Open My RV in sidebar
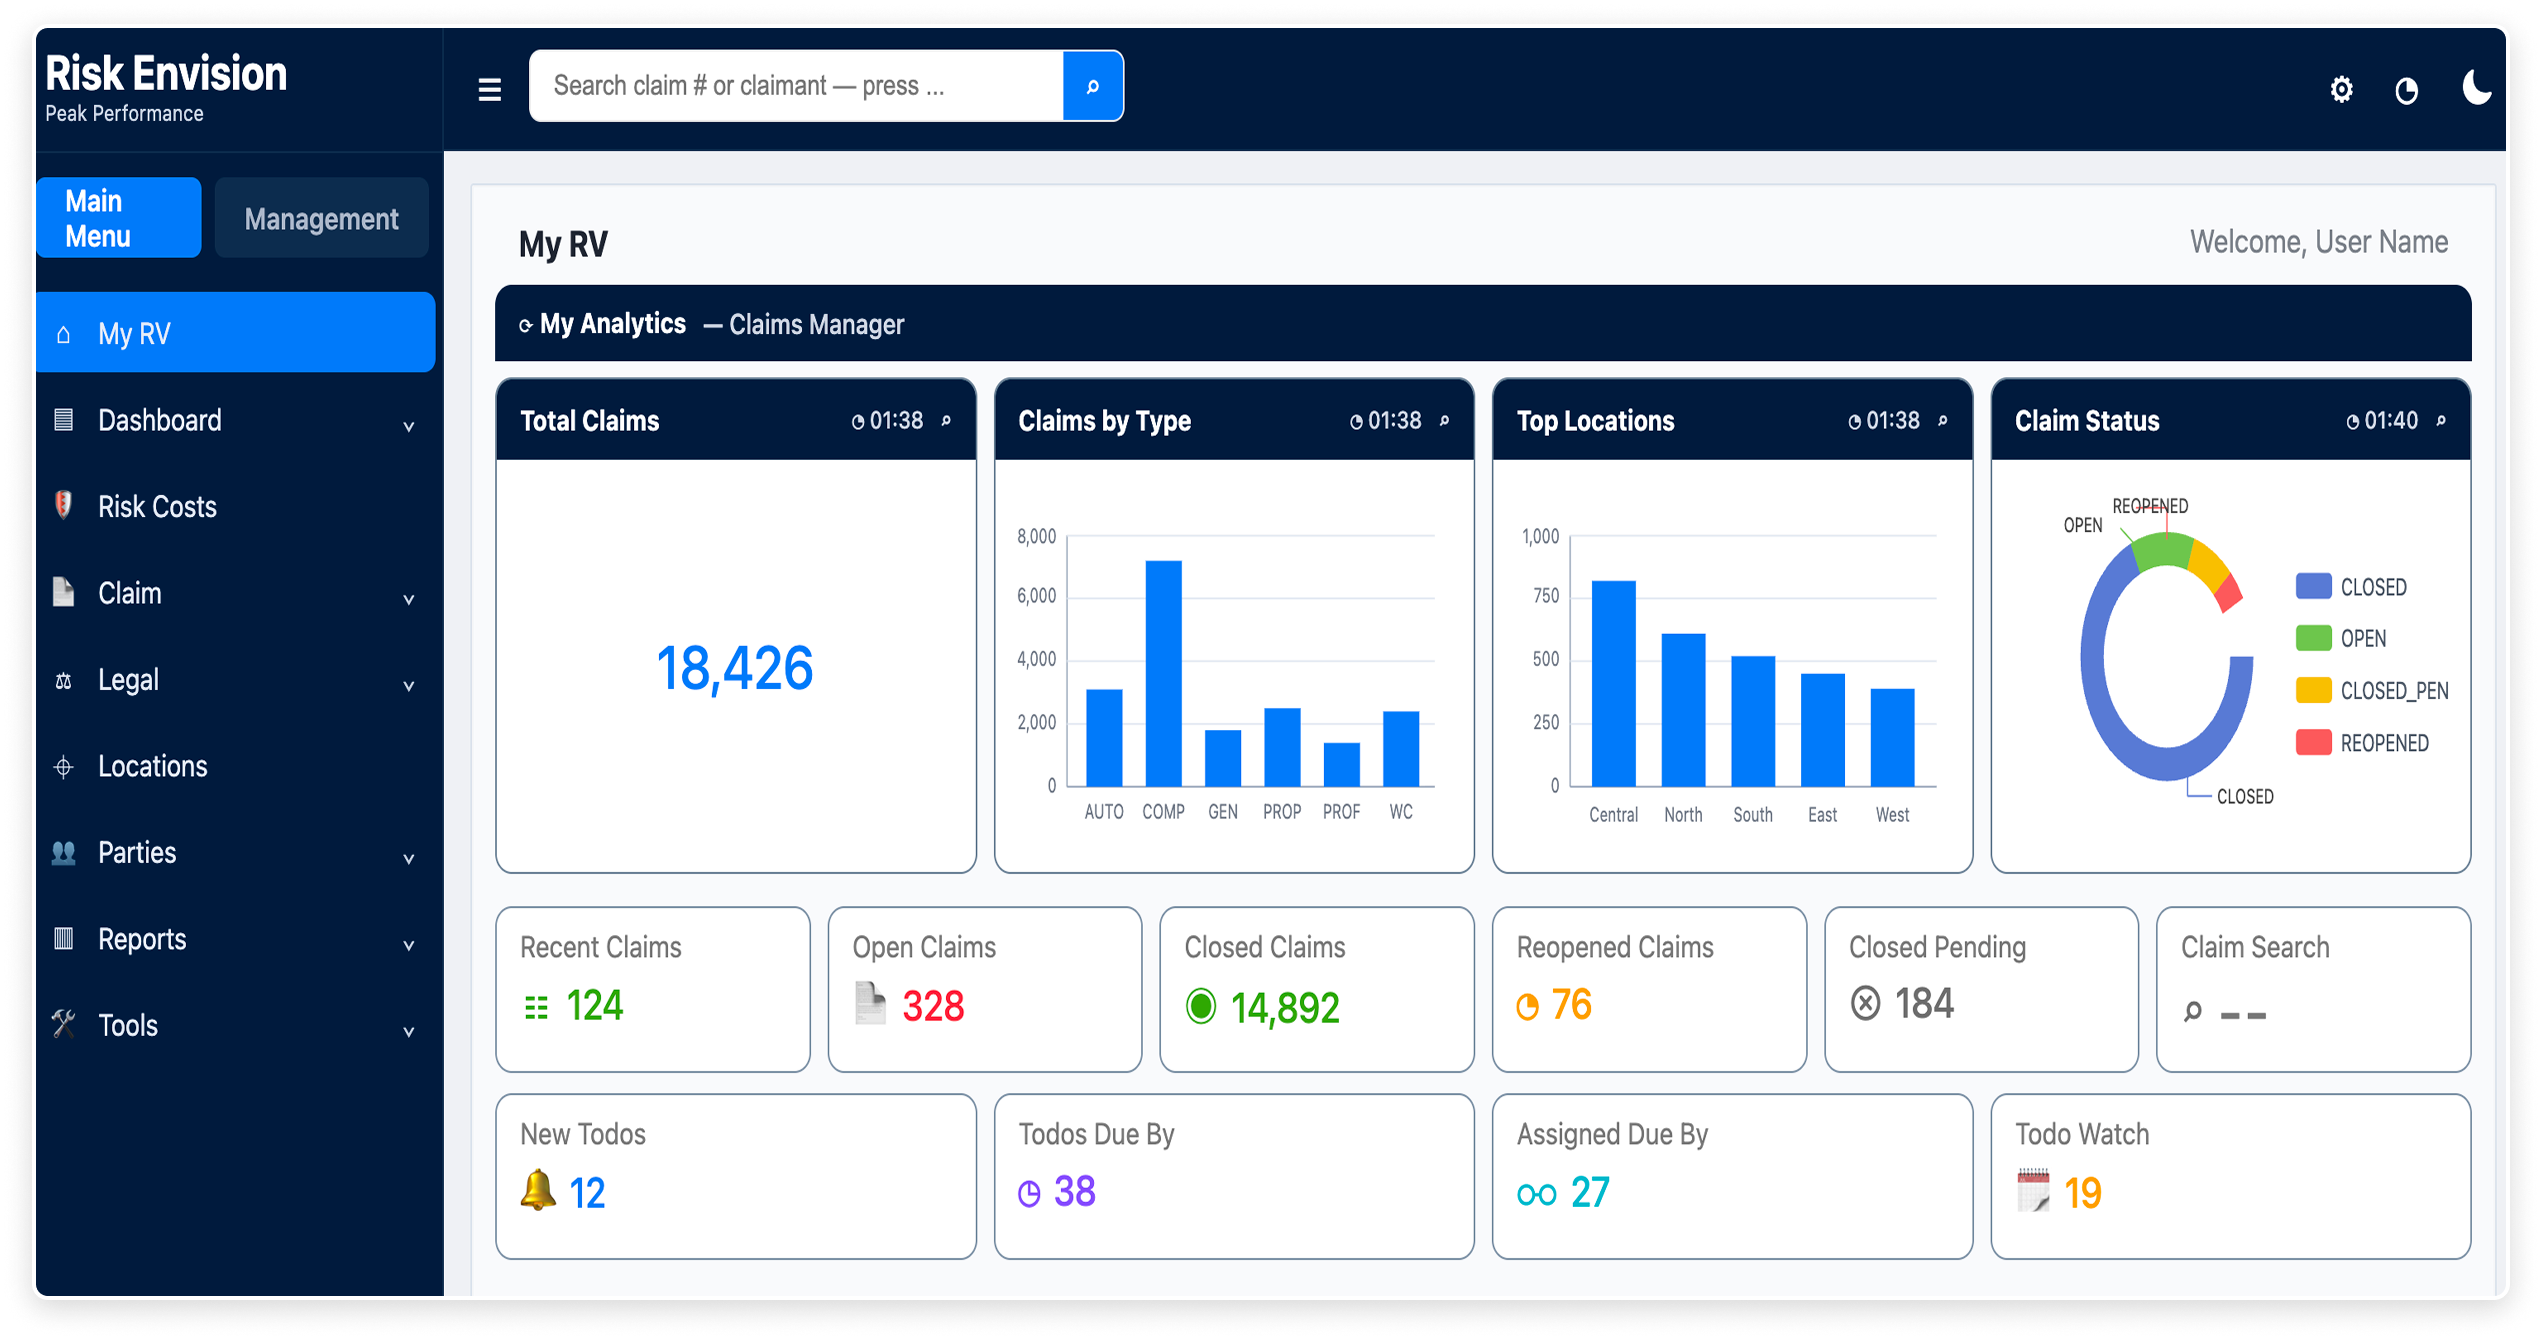The image size is (2542, 1340). point(235,333)
